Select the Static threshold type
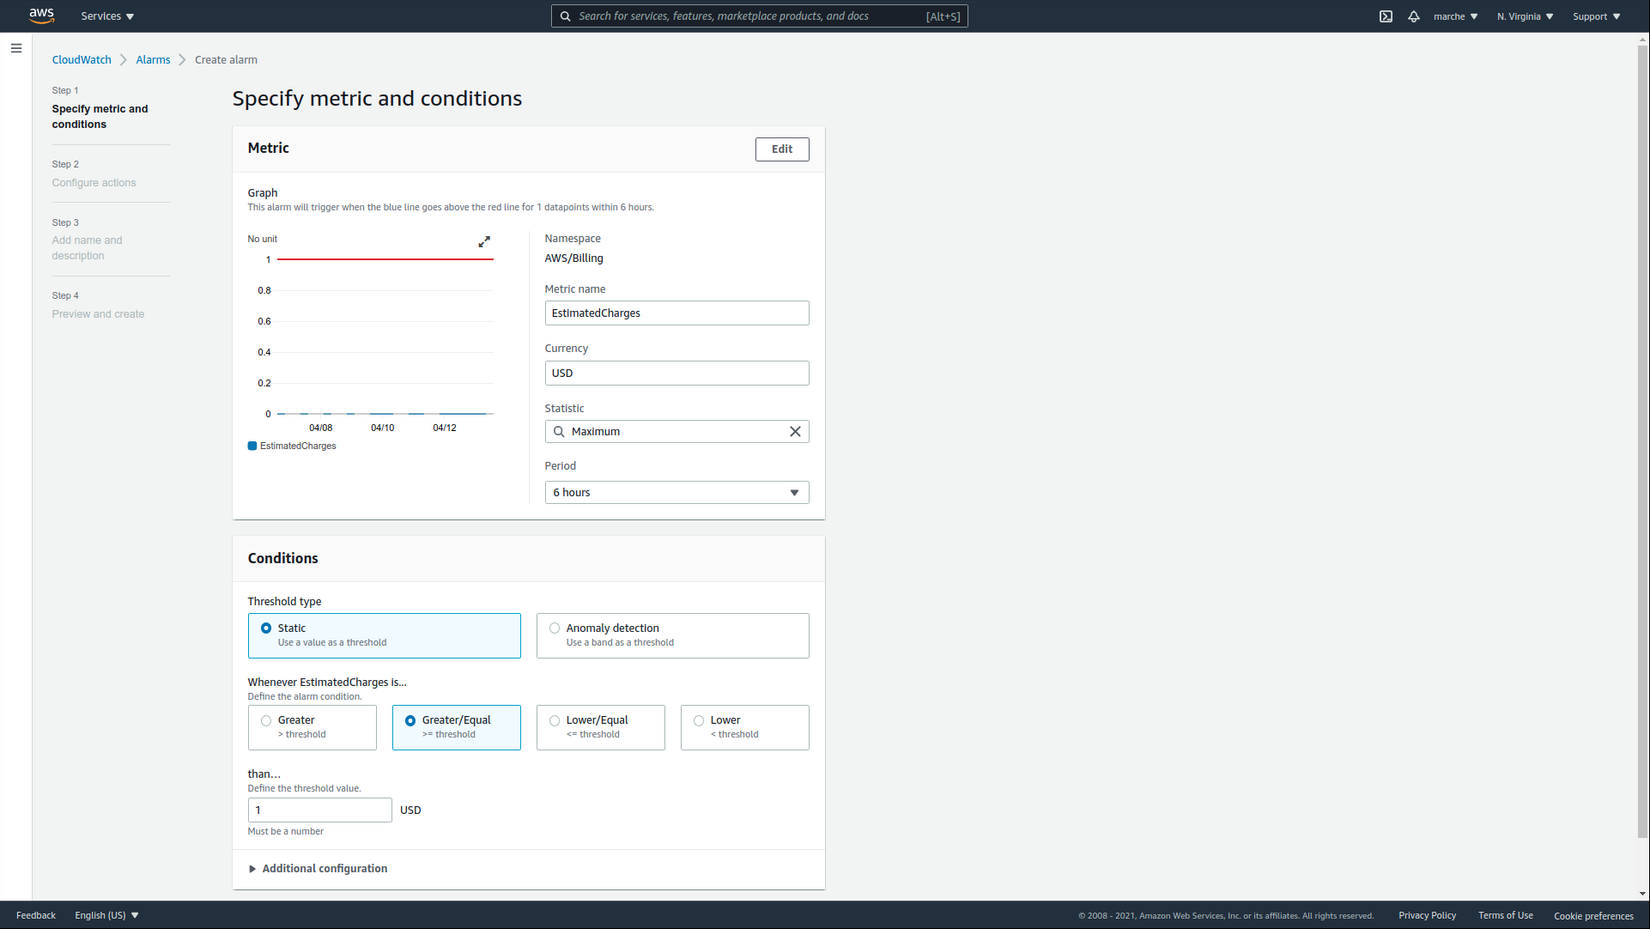Image resolution: width=1650 pixels, height=929 pixels. coord(384,636)
